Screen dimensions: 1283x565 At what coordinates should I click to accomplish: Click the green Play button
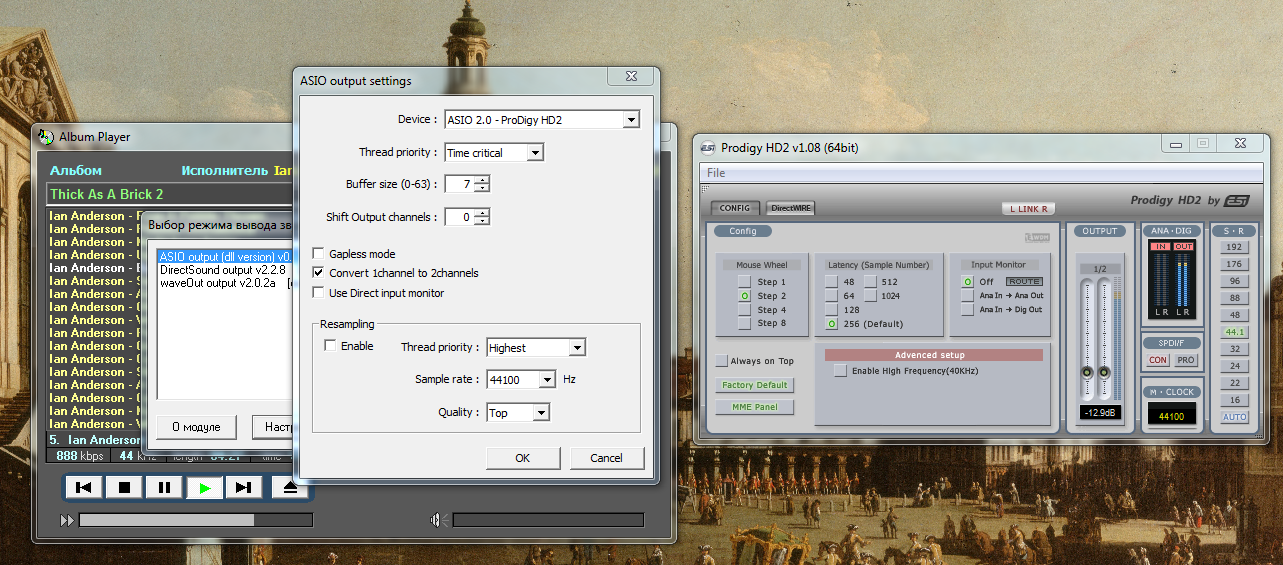pyautogui.click(x=204, y=488)
